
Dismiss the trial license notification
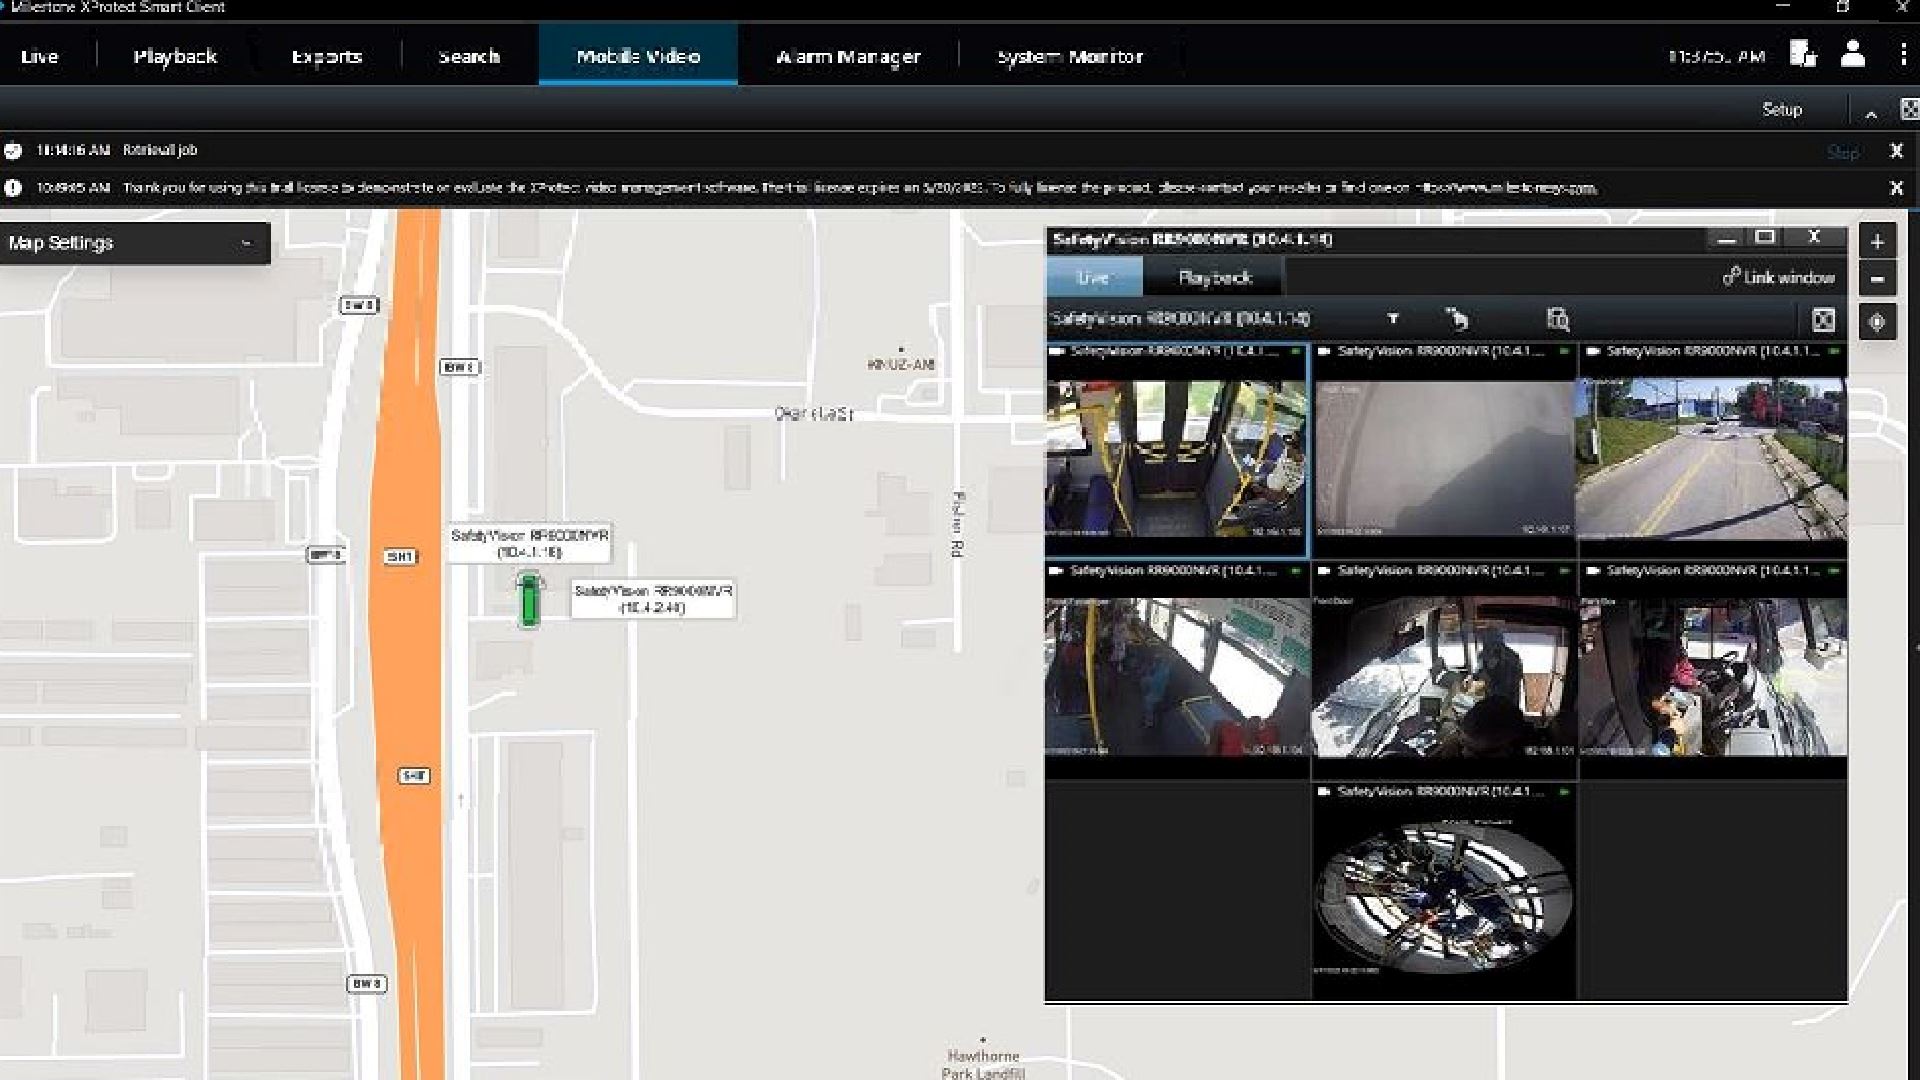tap(1896, 188)
